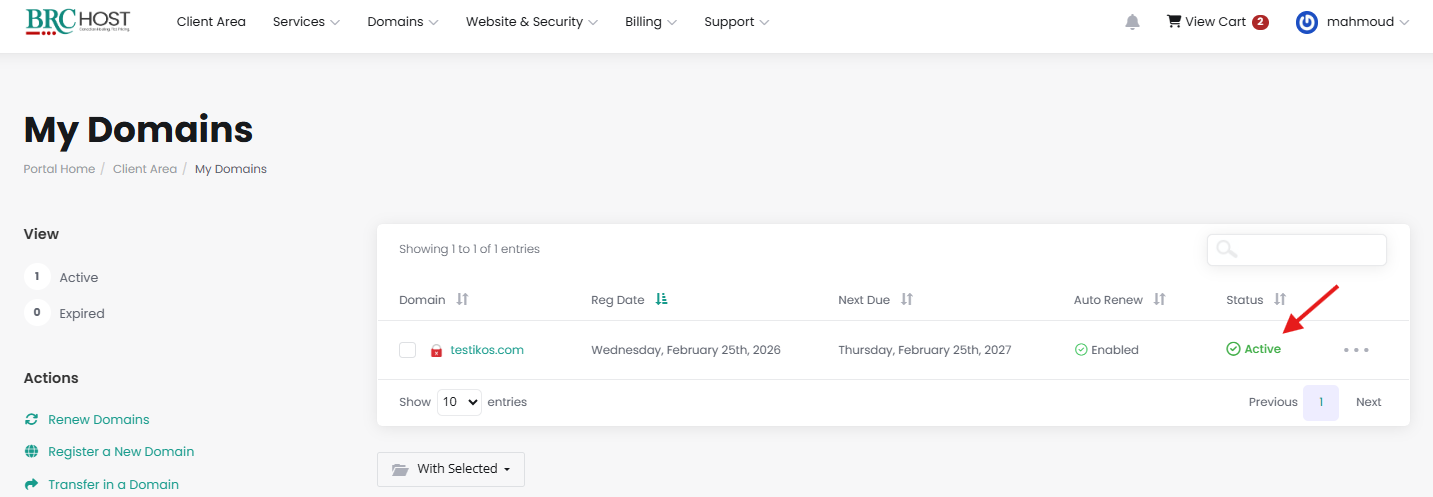
Task: Open the three-dots menu for testikos.com
Action: tap(1356, 350)
